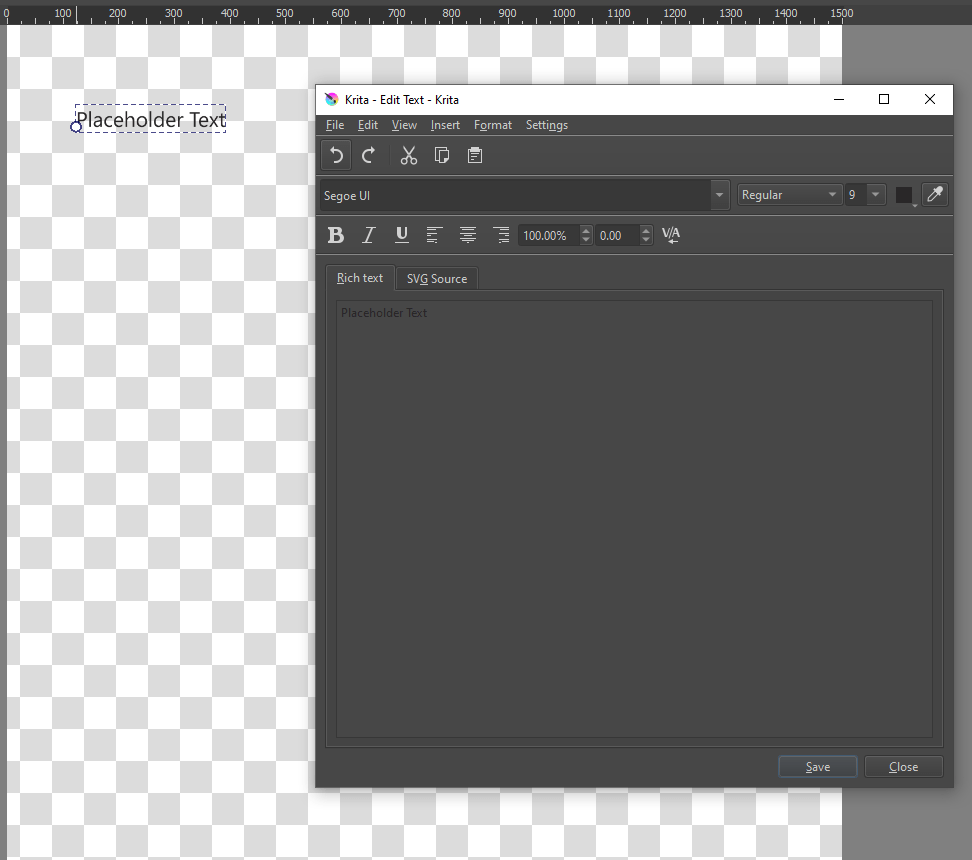Click the Undo arrow icon
Viewport: 972px width, 860px height.
pyautogui.click(x=337, y=155)
